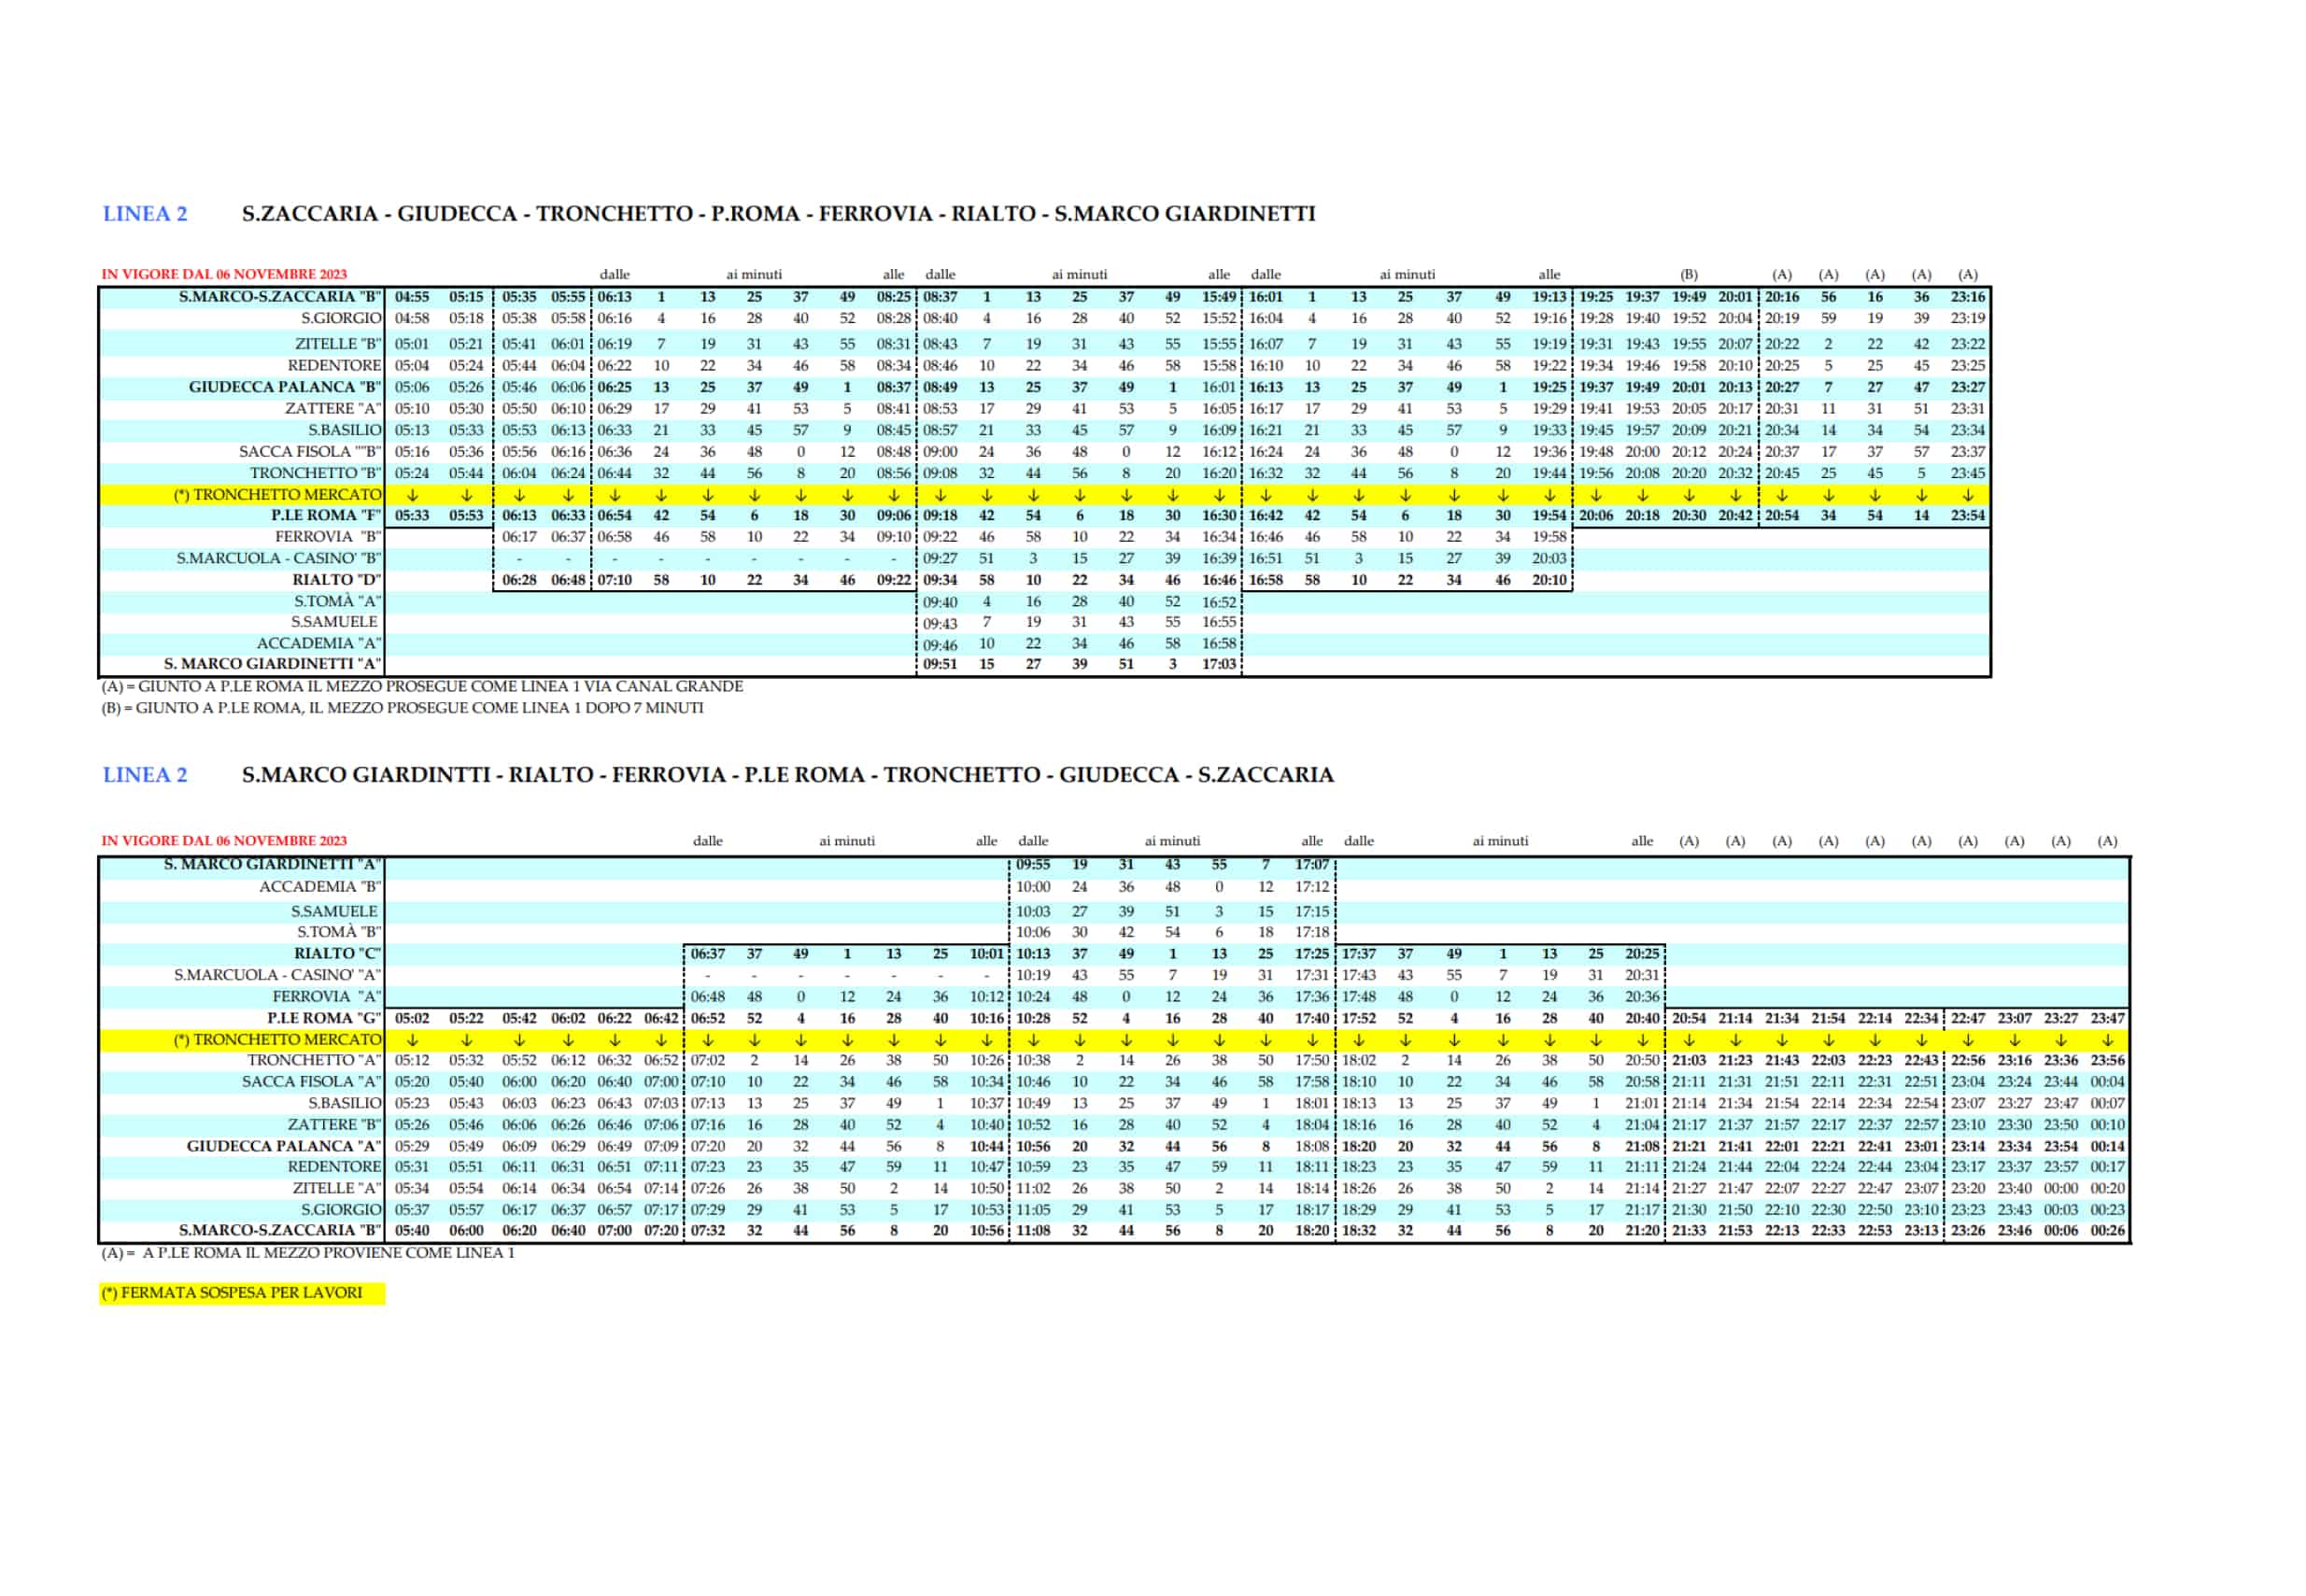Select the P.LE ROMA "F" row label
Screen dimensions: 2306x1596
[326, 516]
